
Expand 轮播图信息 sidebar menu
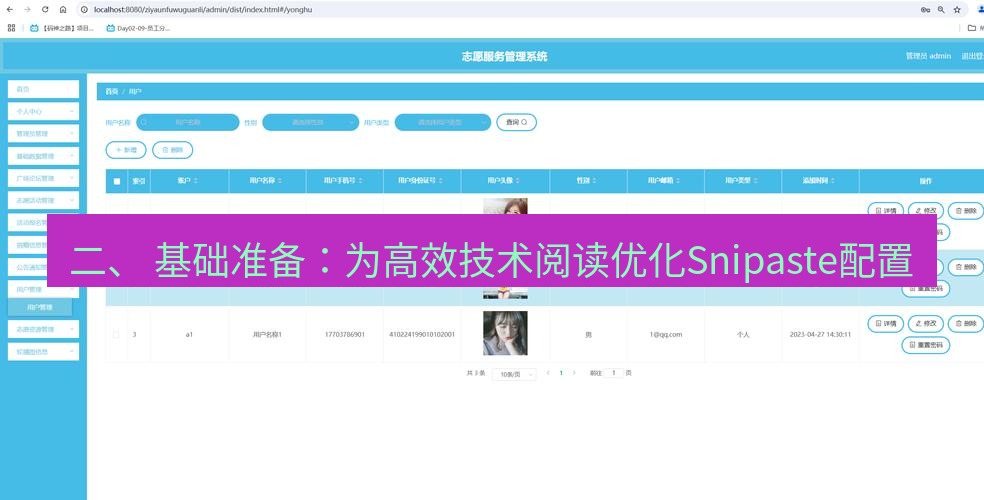tap(43, 351)
